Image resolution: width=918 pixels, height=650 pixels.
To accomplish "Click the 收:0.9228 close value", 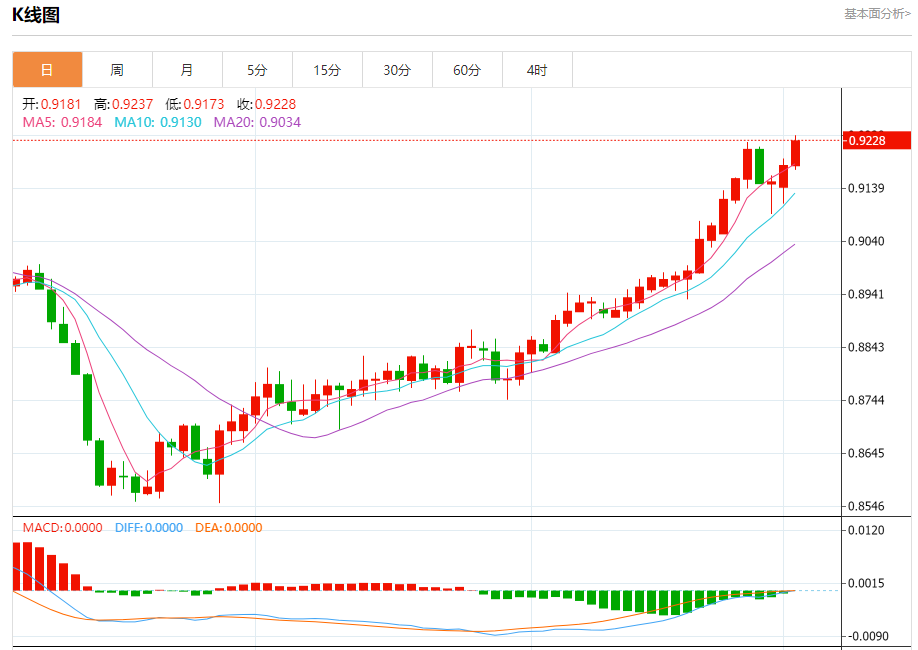I will (x=266, y=104).
